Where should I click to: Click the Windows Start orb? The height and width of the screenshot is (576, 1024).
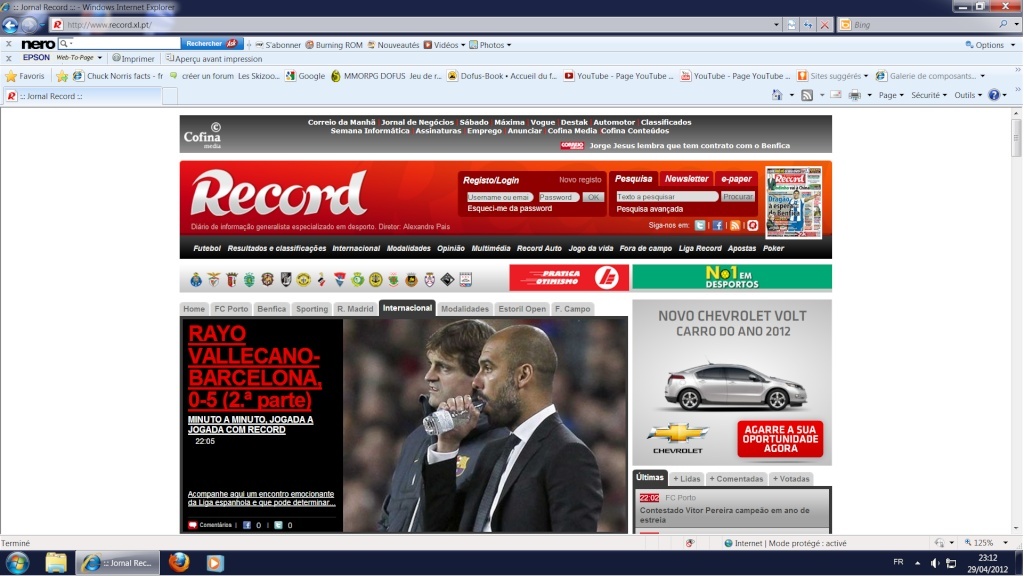click(18, 562)
